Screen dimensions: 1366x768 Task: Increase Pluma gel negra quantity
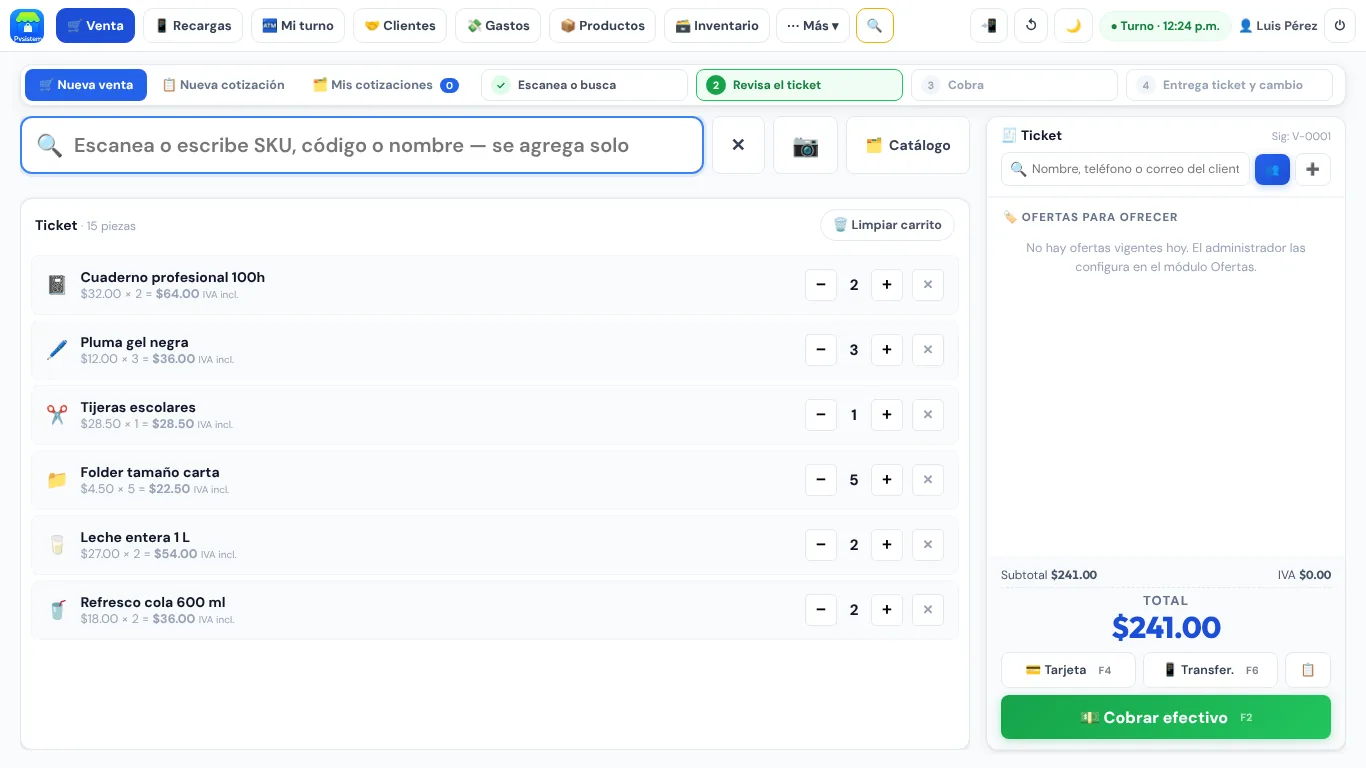887,350
